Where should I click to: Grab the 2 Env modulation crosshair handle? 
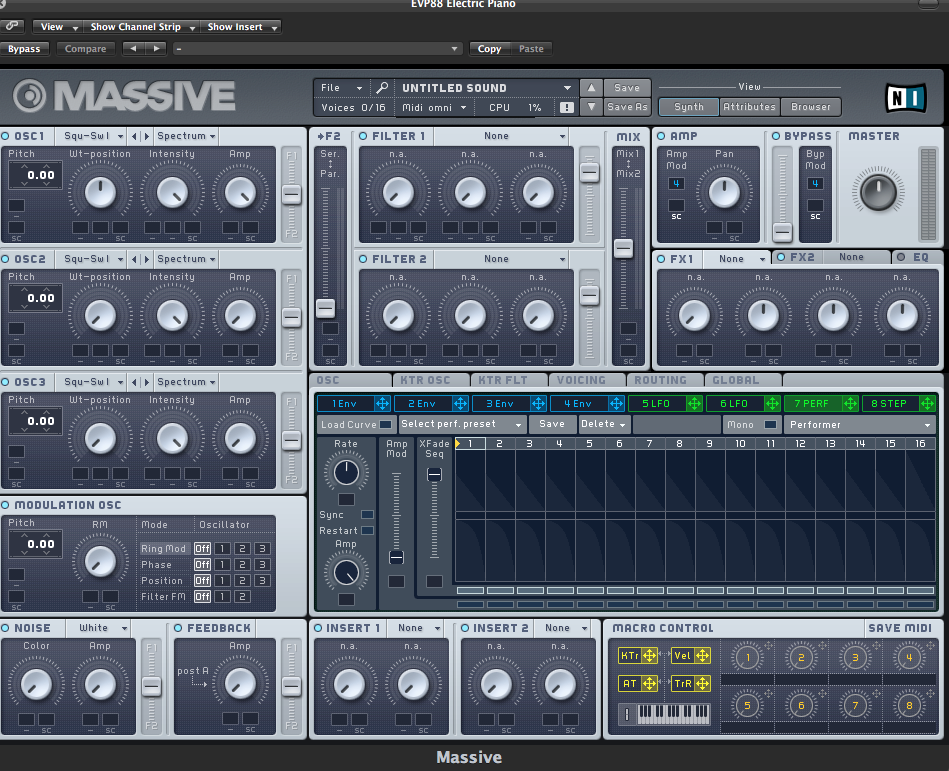point(460,403)
